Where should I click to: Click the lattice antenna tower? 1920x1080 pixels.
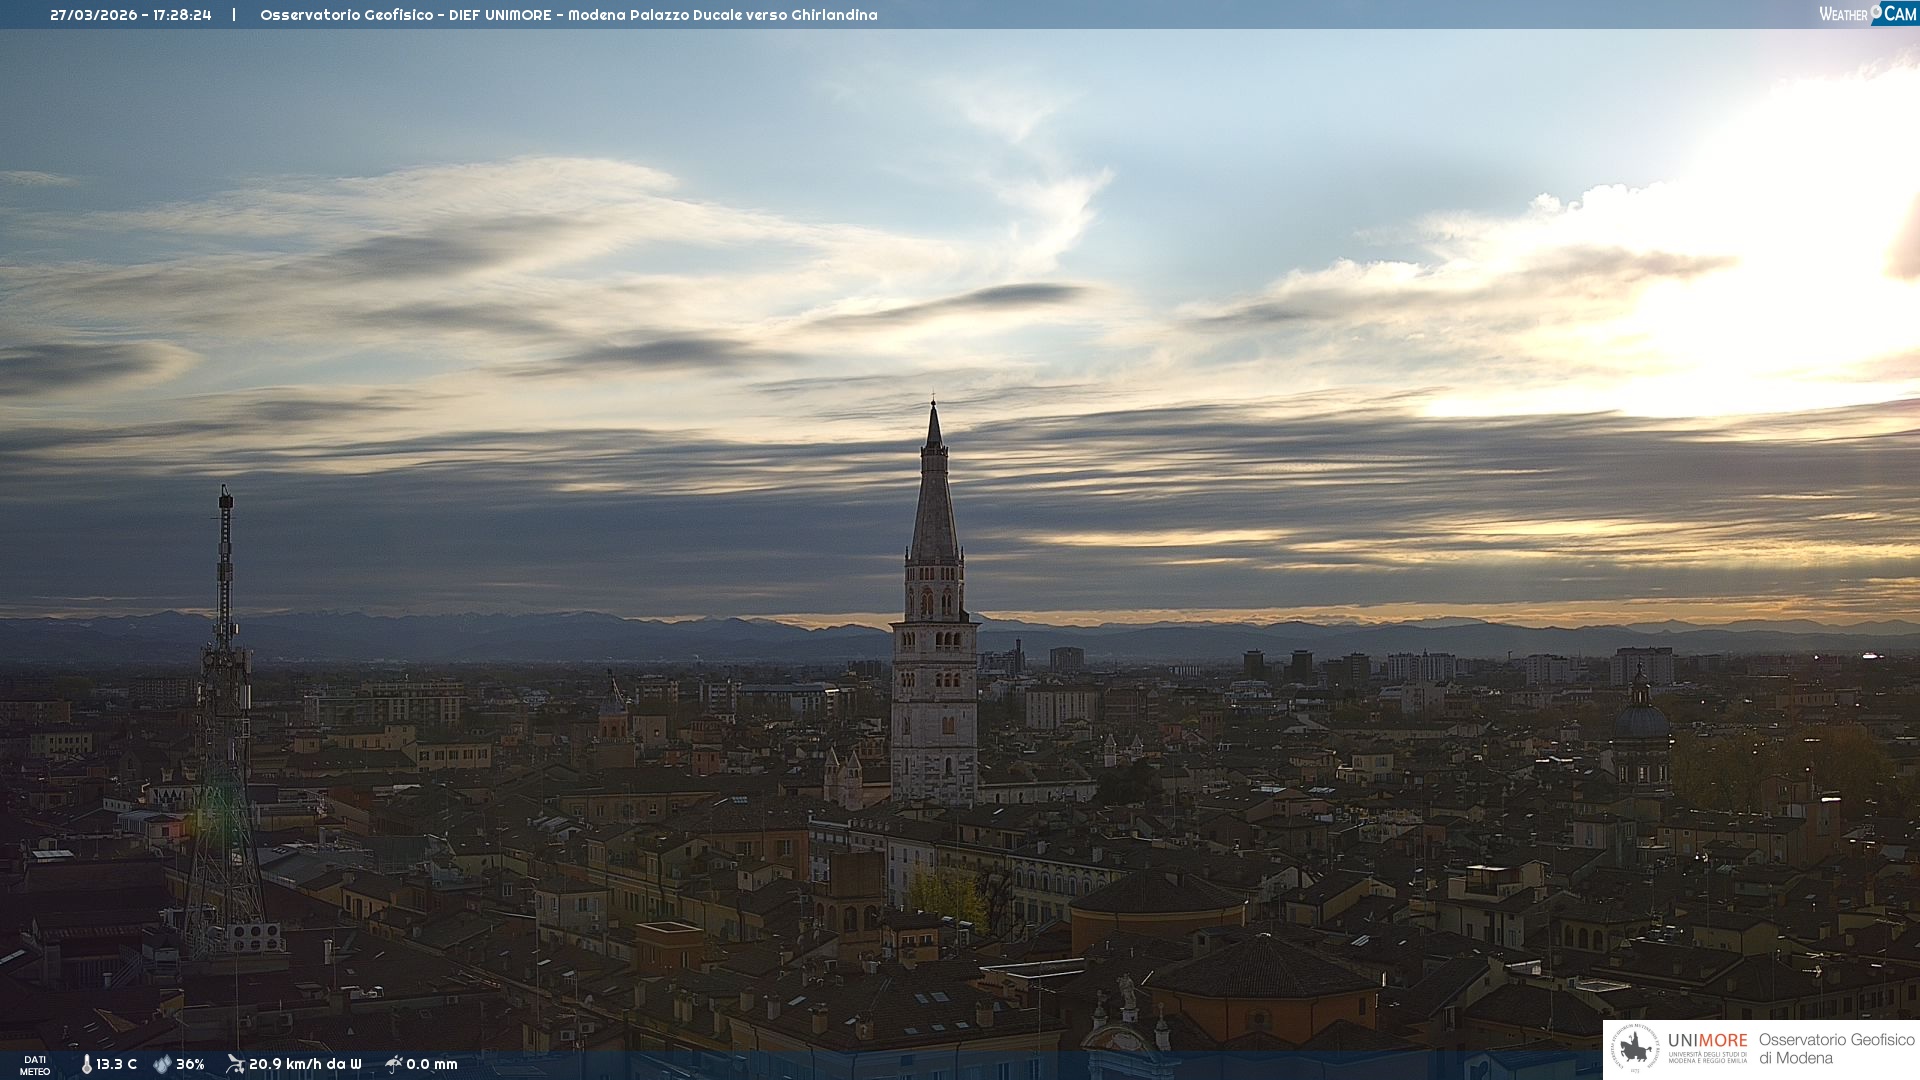[224, 720]
